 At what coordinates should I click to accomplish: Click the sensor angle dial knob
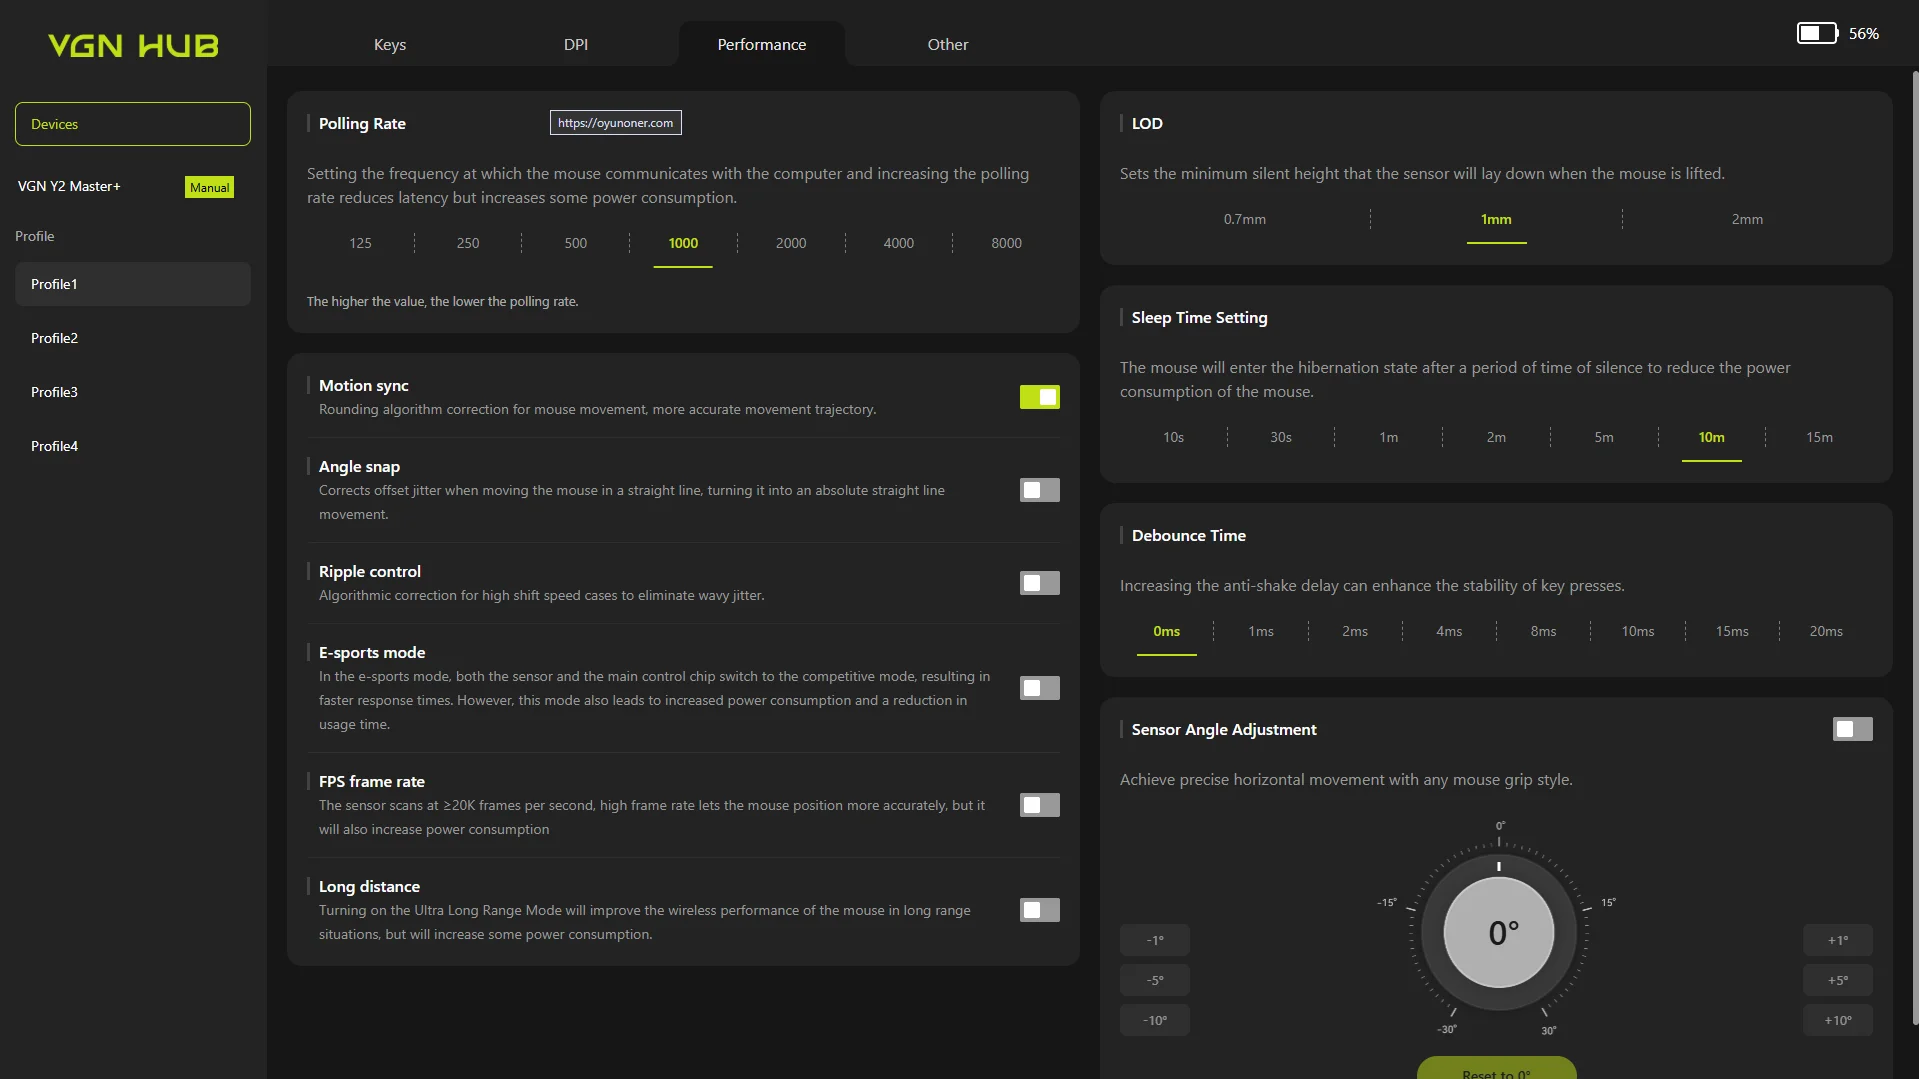pyautogui.click(x=1499, y=932)
